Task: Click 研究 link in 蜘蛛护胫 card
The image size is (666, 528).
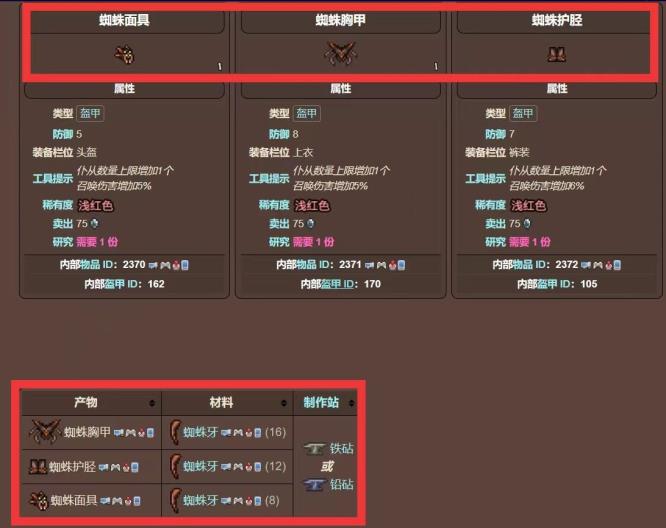Action: 495,242
